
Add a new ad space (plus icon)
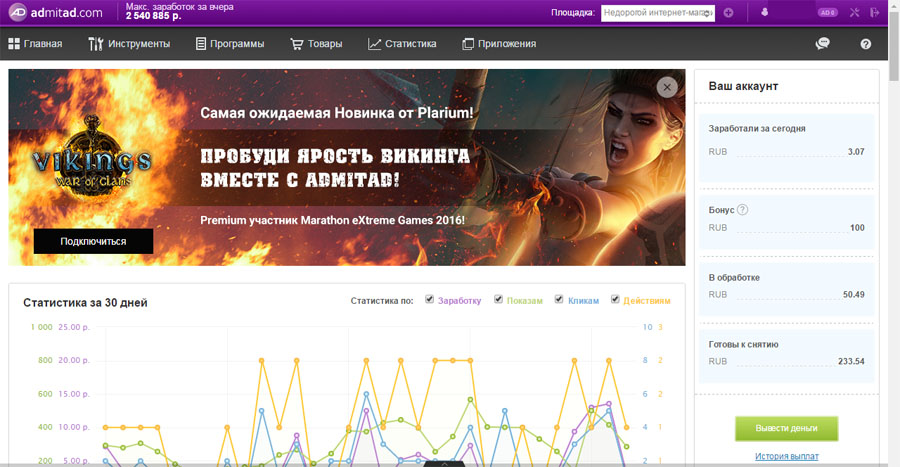point(728,13)
